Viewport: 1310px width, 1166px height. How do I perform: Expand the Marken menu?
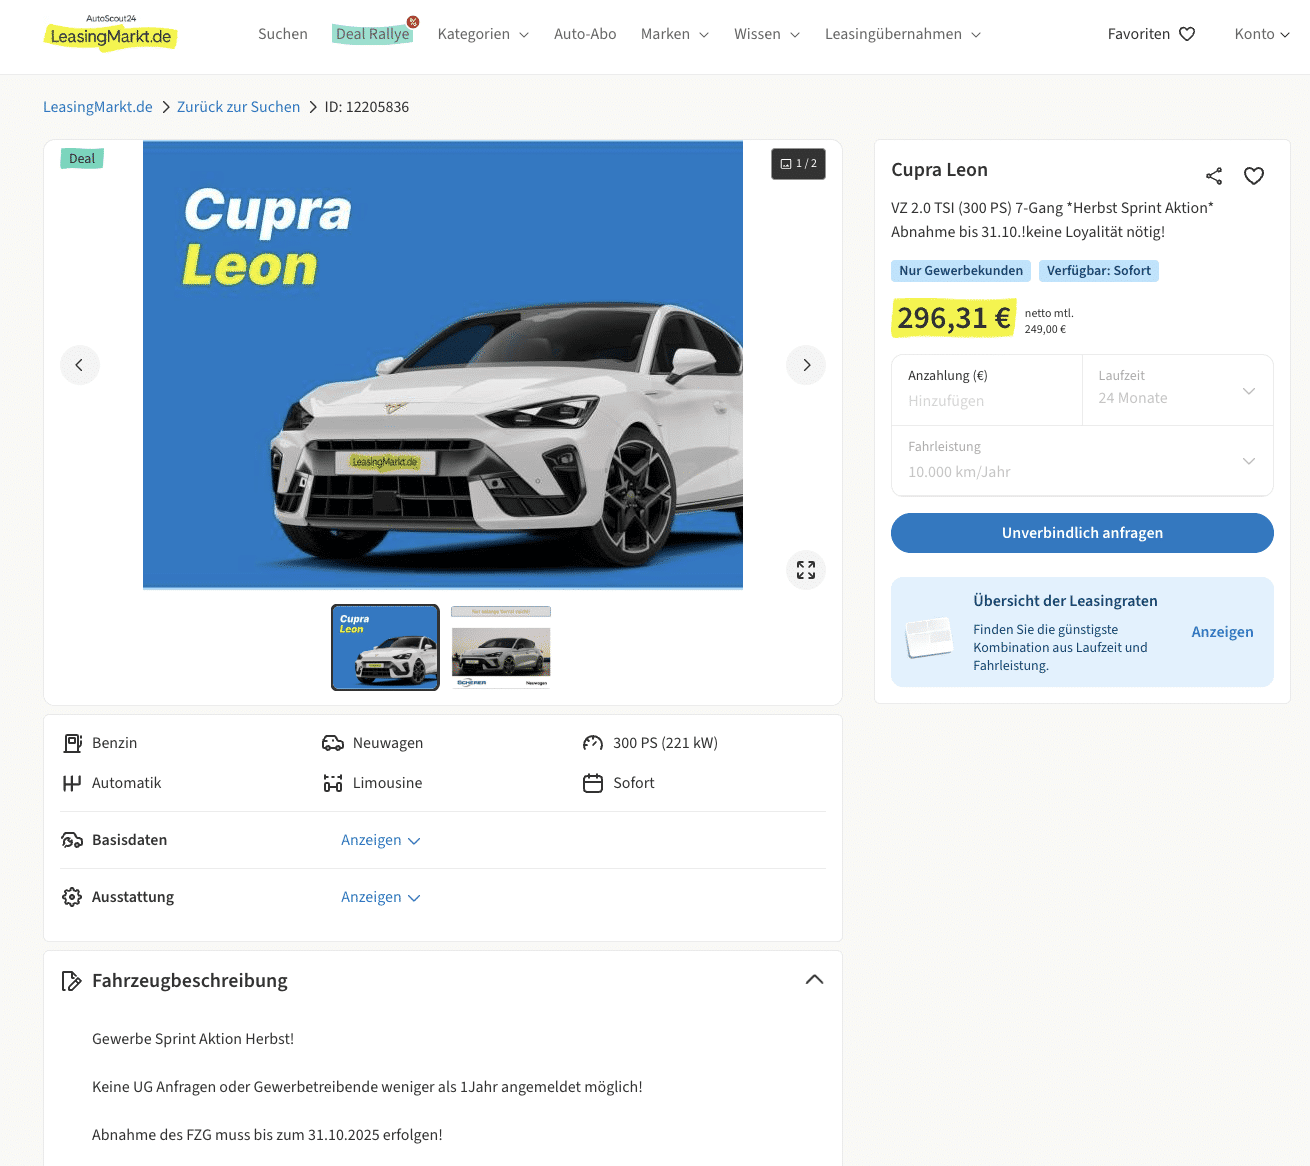click(x=675, y=34)
